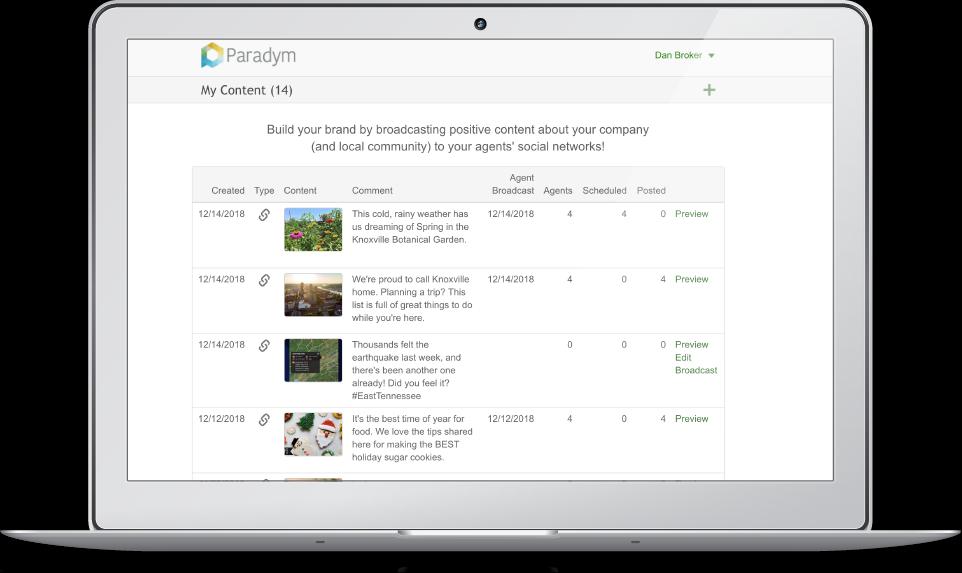Click the My Content (14) heading

247,90
